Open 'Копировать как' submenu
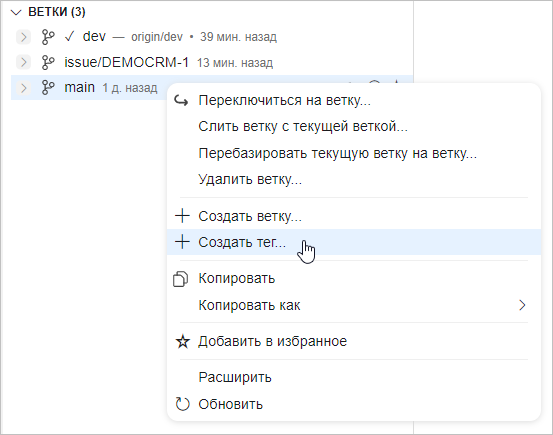The image size is (553, 435). click(x=354, y=305)
